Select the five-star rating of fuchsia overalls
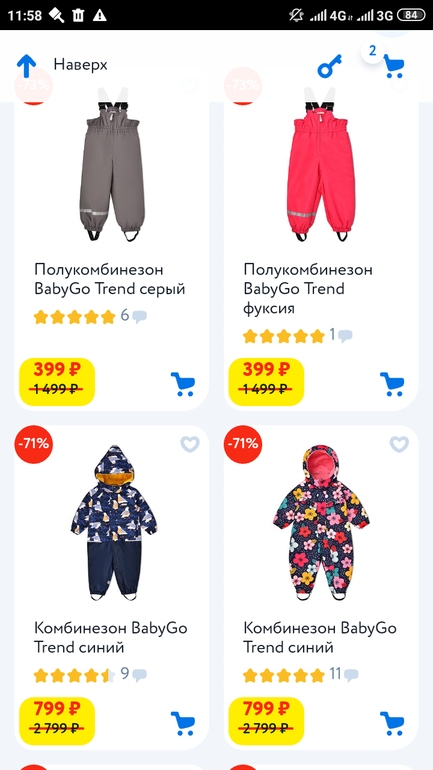The height and width of the screenshot is (770, 433). [x=284, y=336]
